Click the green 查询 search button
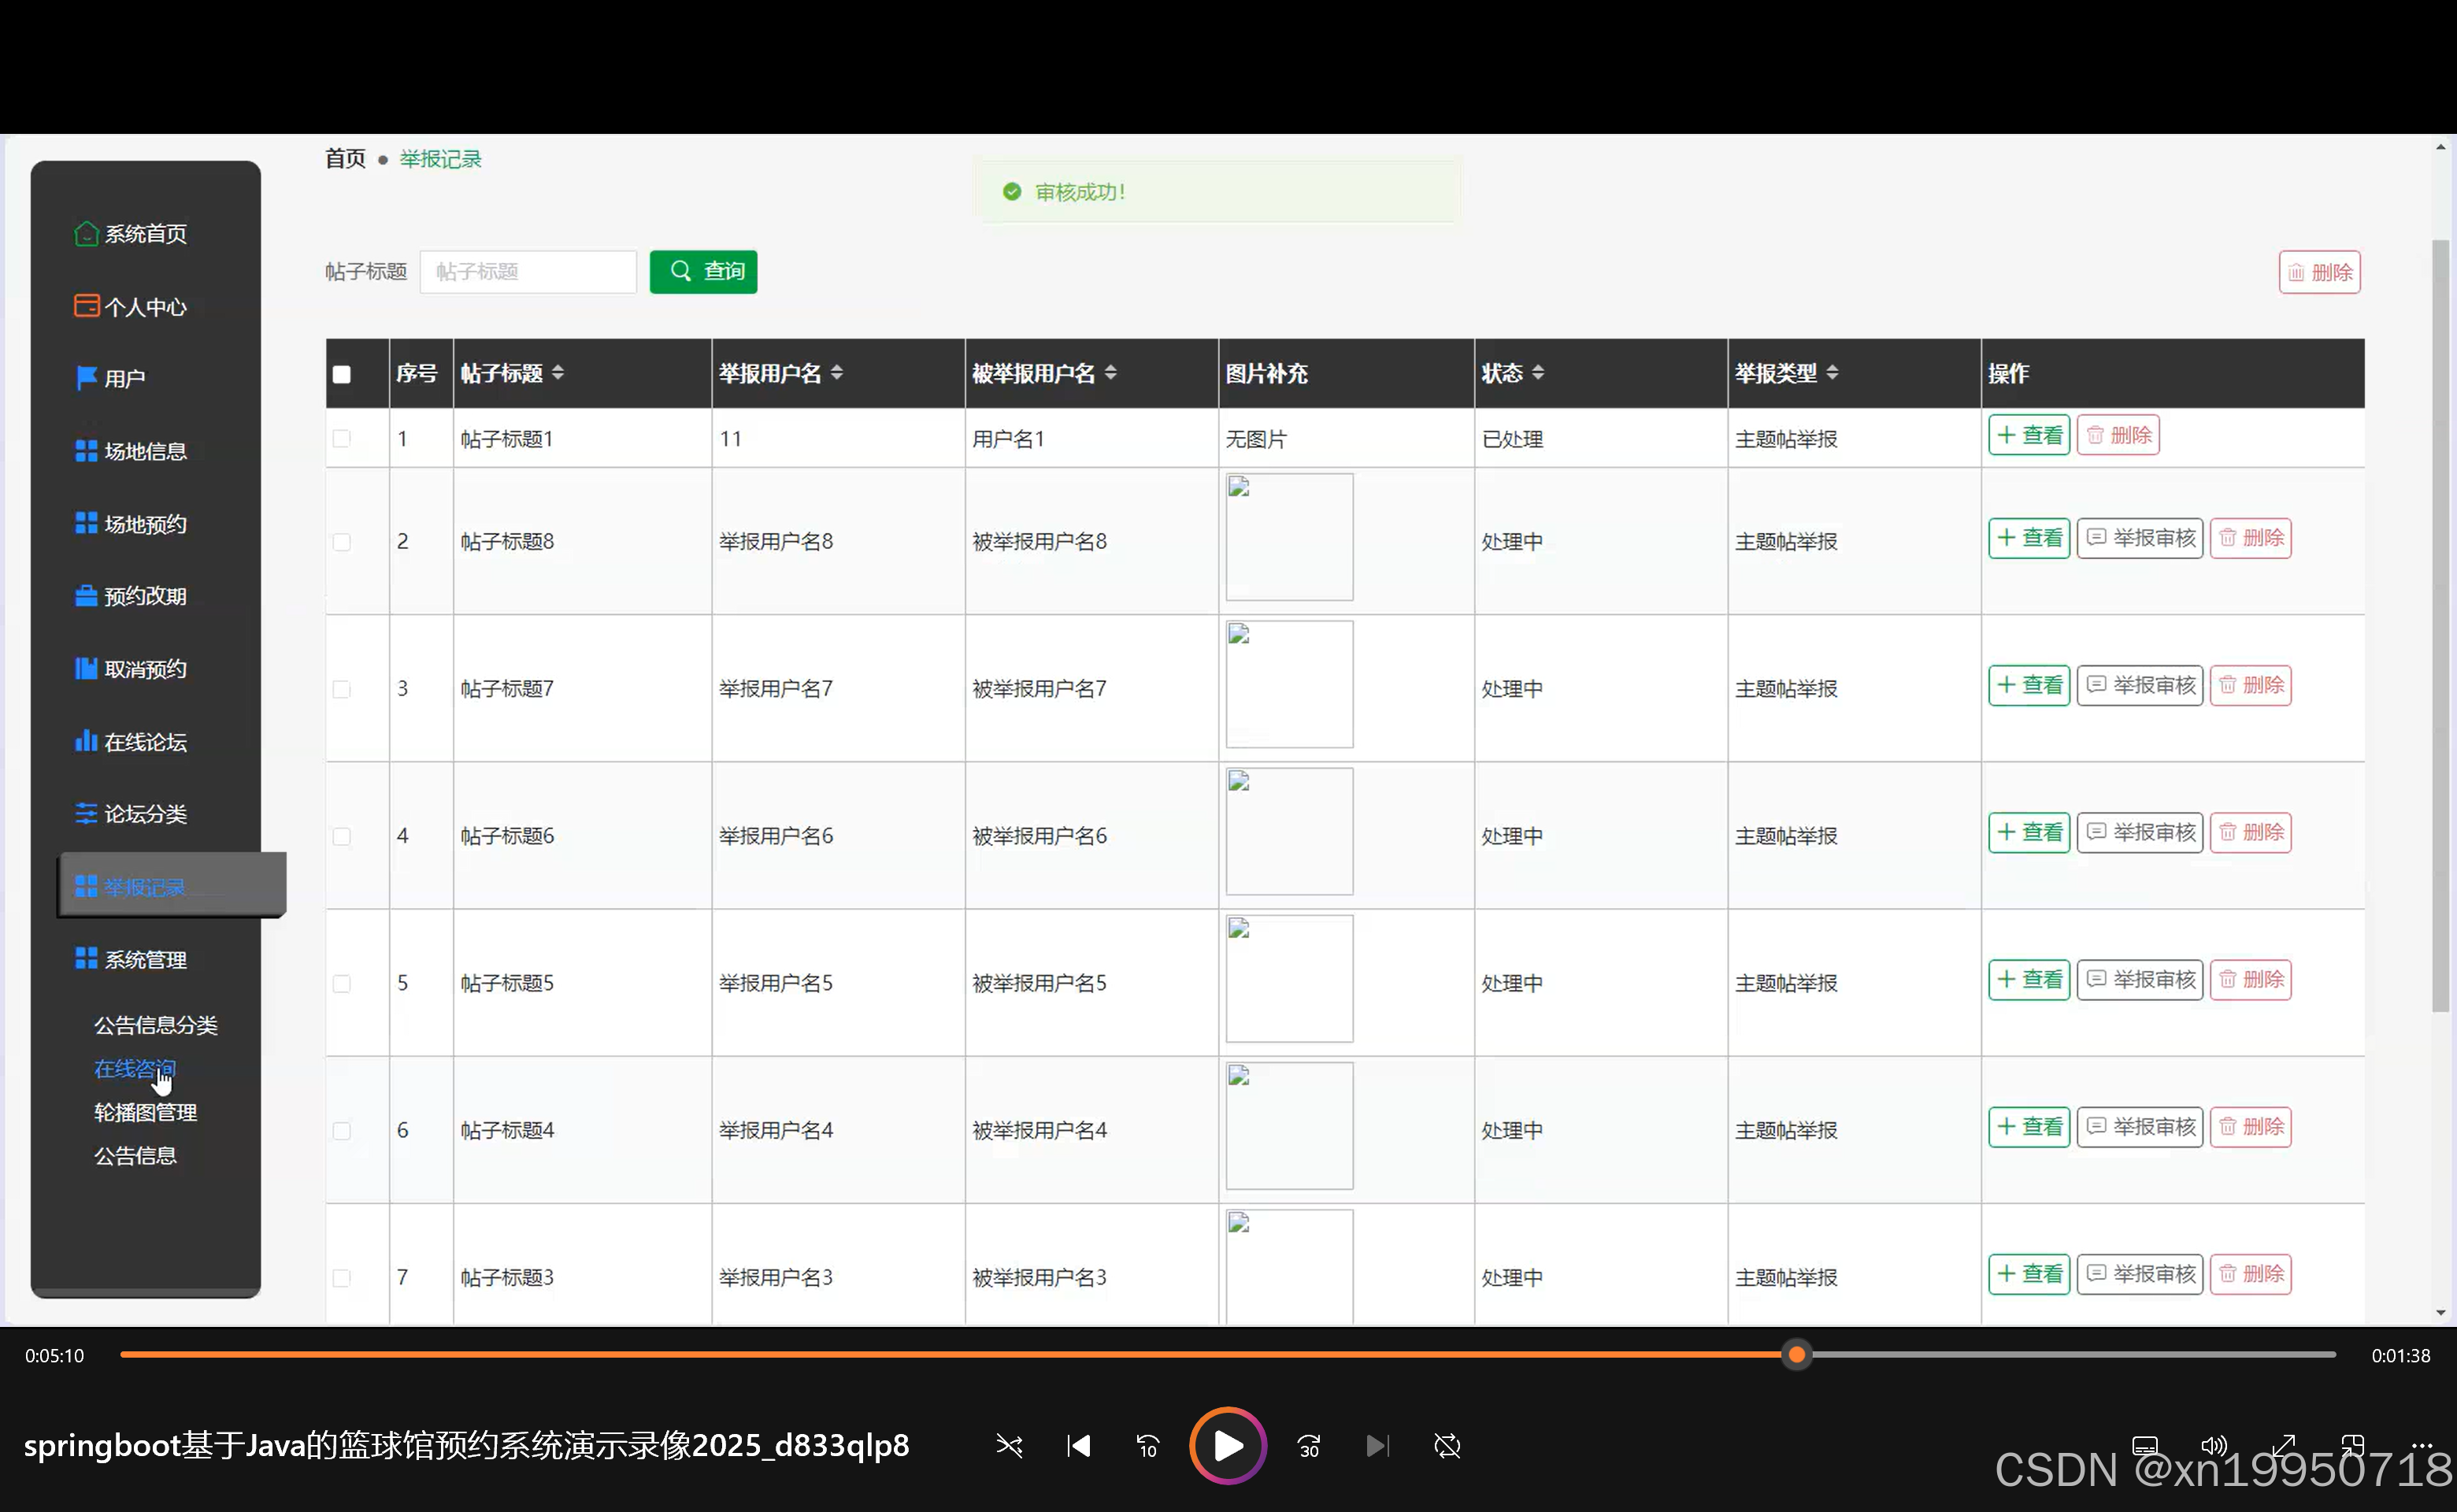 (x=703, y=271)
